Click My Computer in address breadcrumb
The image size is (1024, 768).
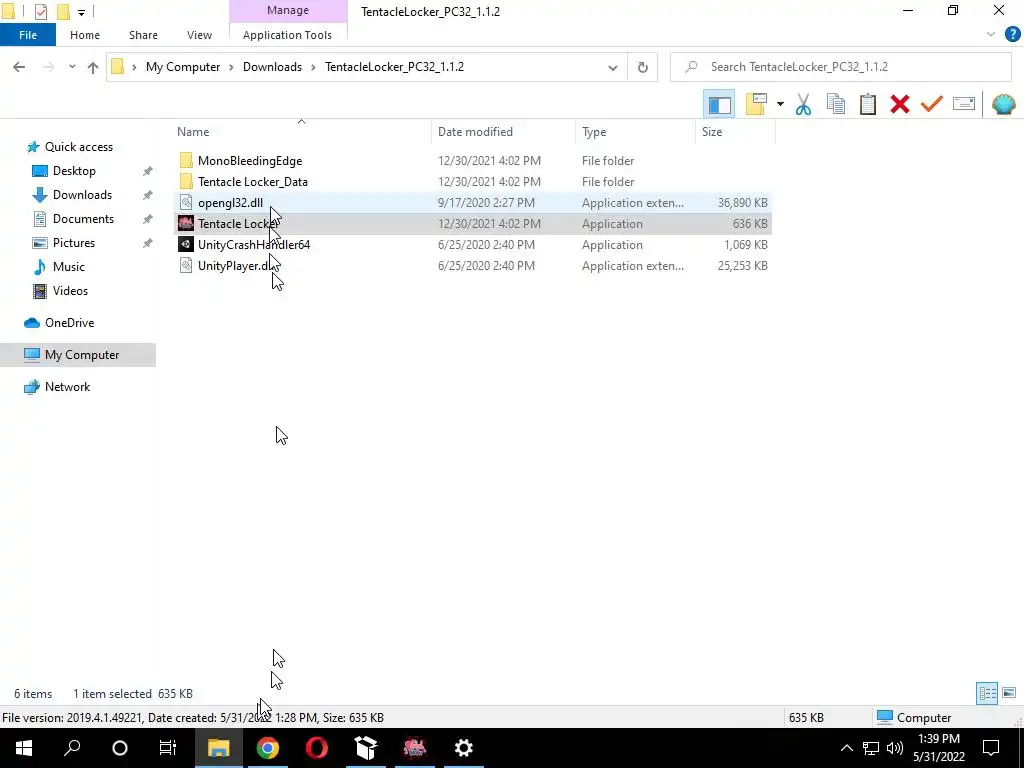(183, 67)
